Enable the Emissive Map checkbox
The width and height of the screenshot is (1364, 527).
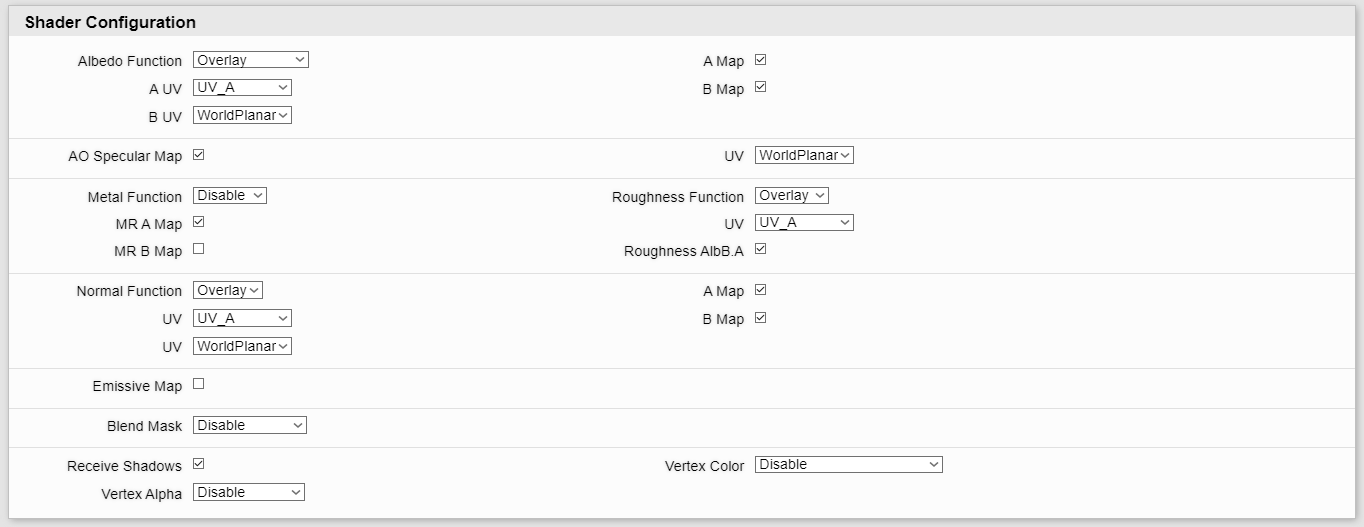[x=198, y=384]
